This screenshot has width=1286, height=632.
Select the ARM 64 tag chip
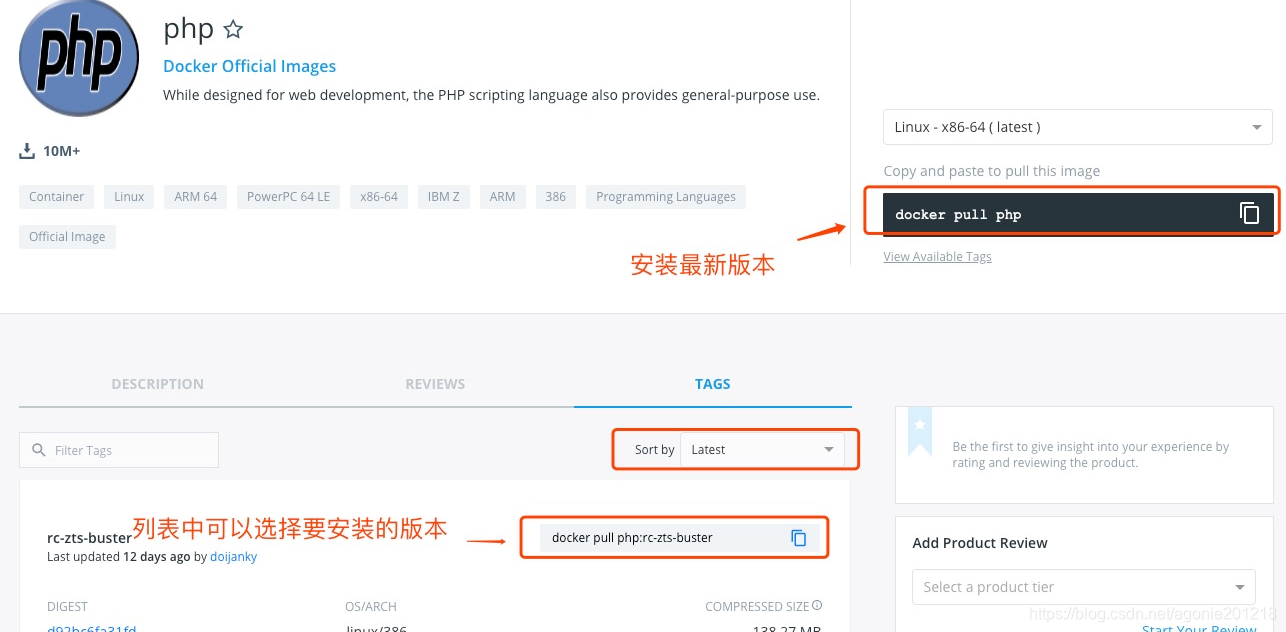(x=195, y=197)
